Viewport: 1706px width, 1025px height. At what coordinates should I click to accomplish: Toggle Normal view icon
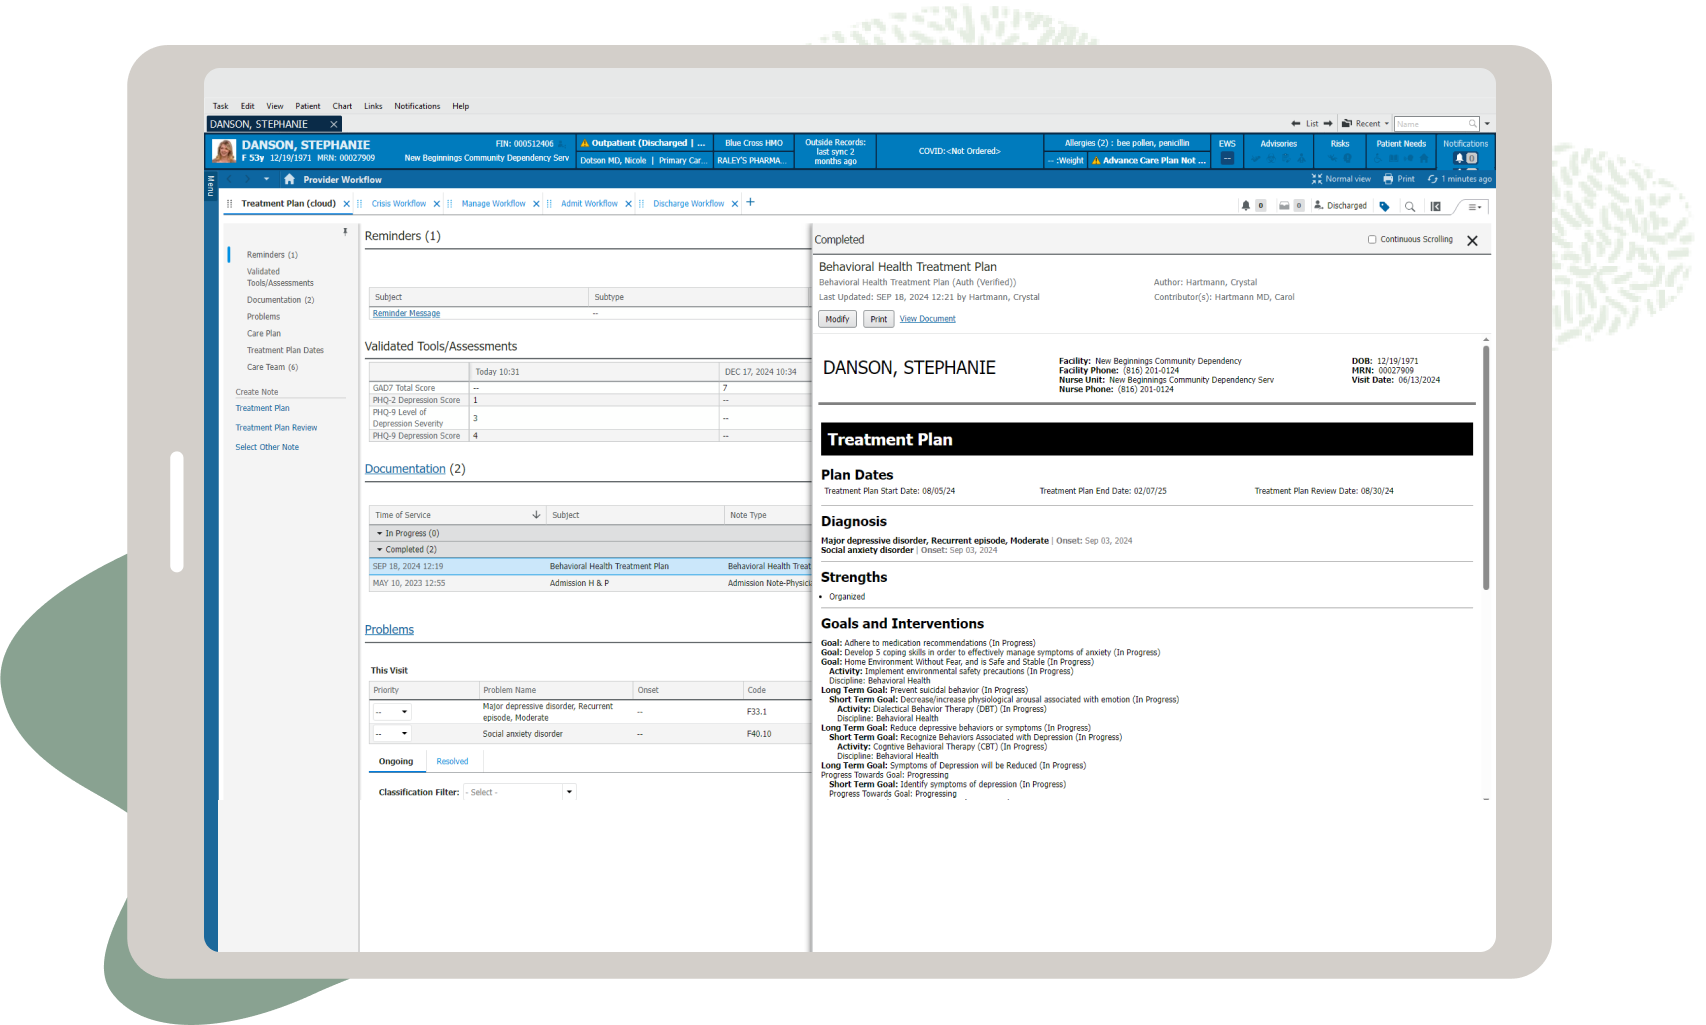pos(1317,179)
